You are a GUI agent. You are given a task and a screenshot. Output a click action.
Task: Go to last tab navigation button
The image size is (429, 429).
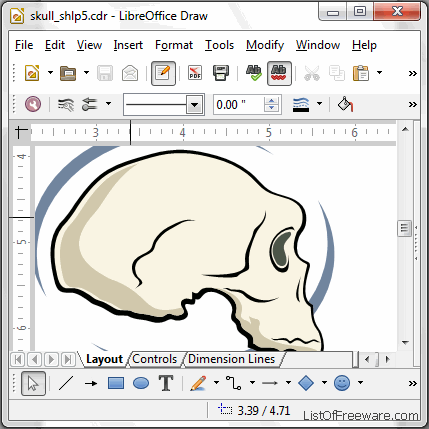68,359
